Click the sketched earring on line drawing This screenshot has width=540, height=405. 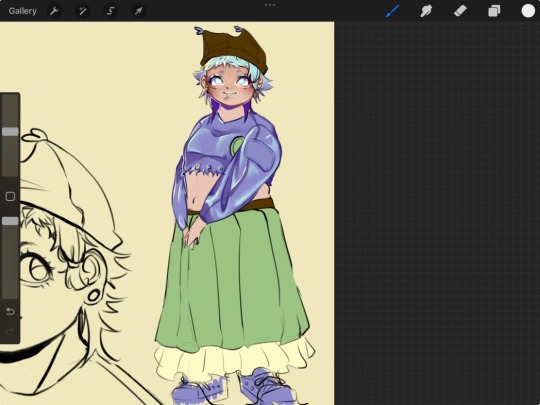pos(93,295)
